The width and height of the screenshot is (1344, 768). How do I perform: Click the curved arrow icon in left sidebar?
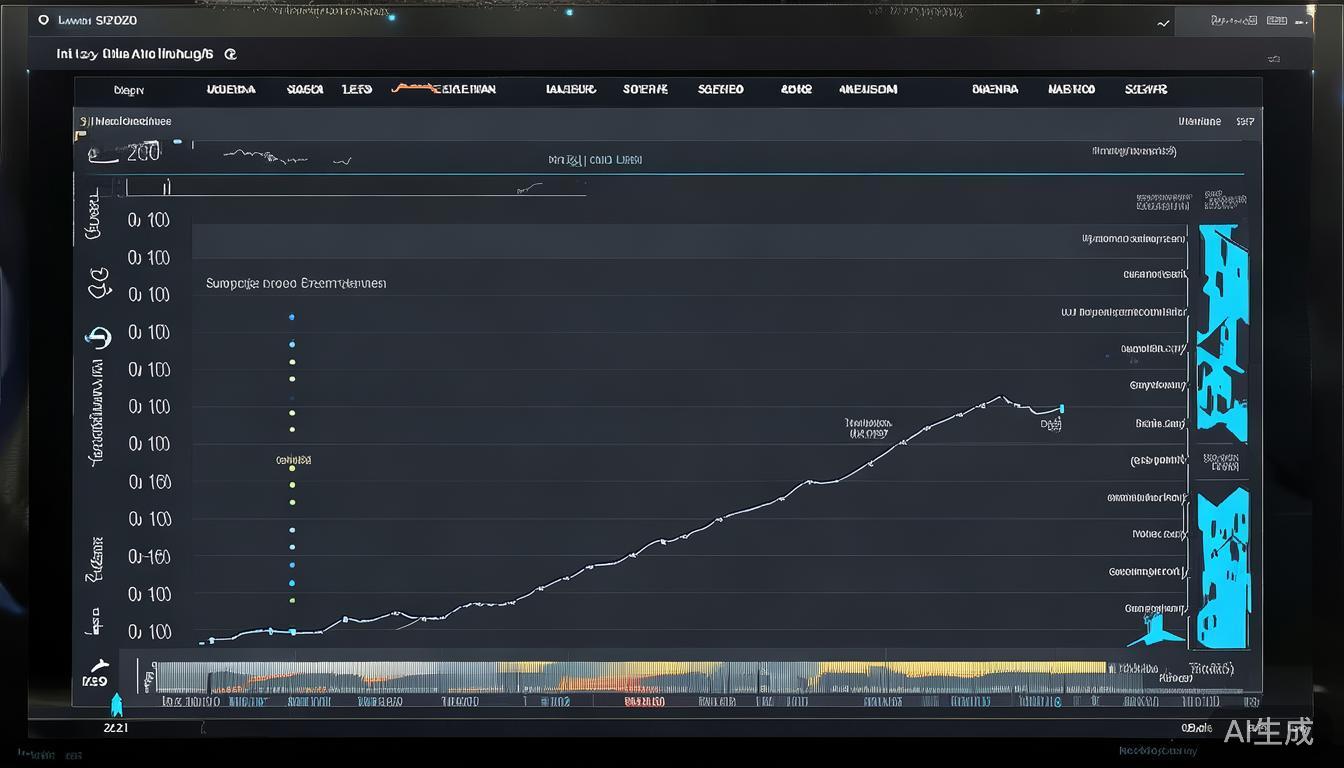[x=99, y=337]
